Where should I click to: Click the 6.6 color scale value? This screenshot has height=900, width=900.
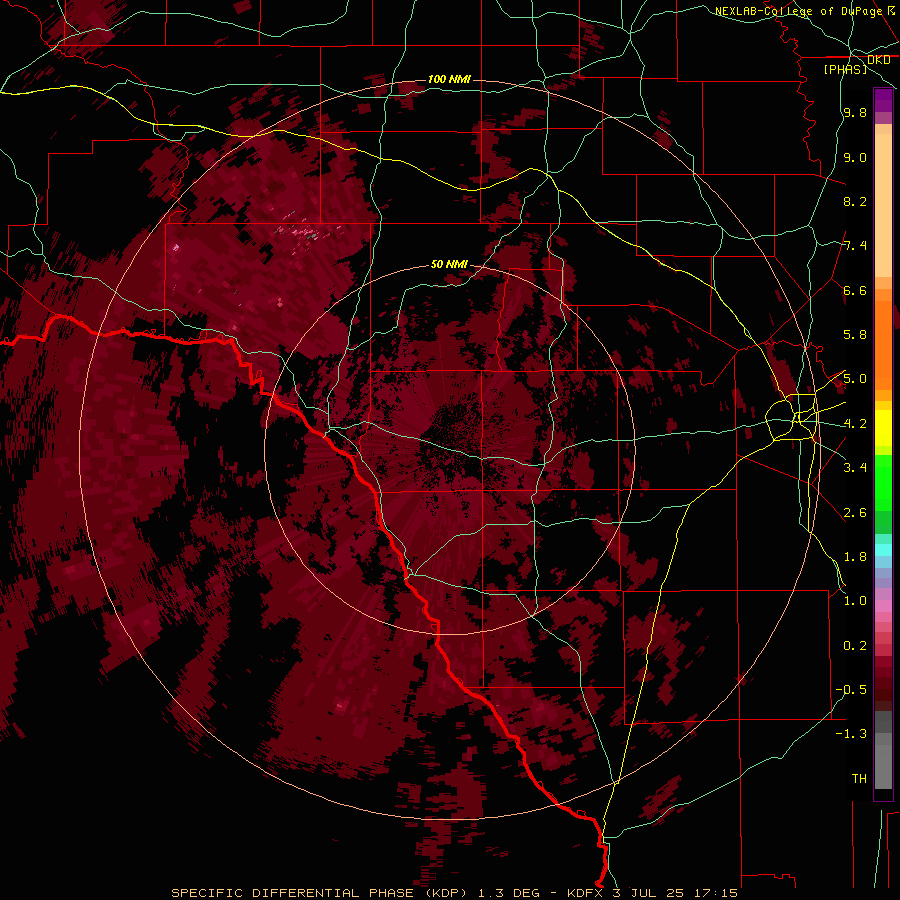pos(855,290)
